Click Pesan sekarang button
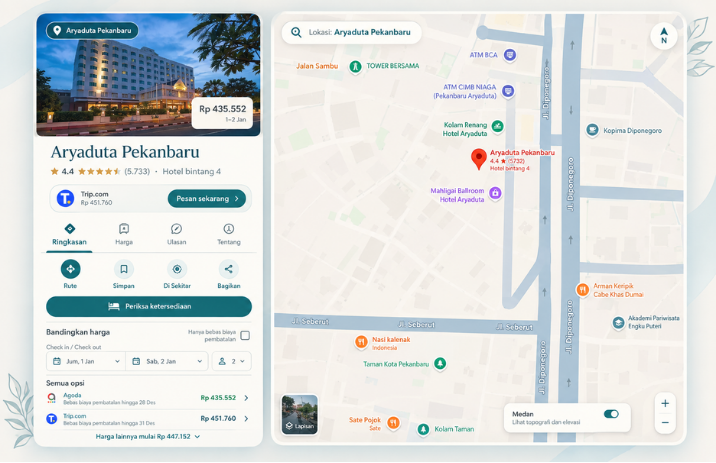The width and height of the screenshot is (716, 463). coord(207,199)
